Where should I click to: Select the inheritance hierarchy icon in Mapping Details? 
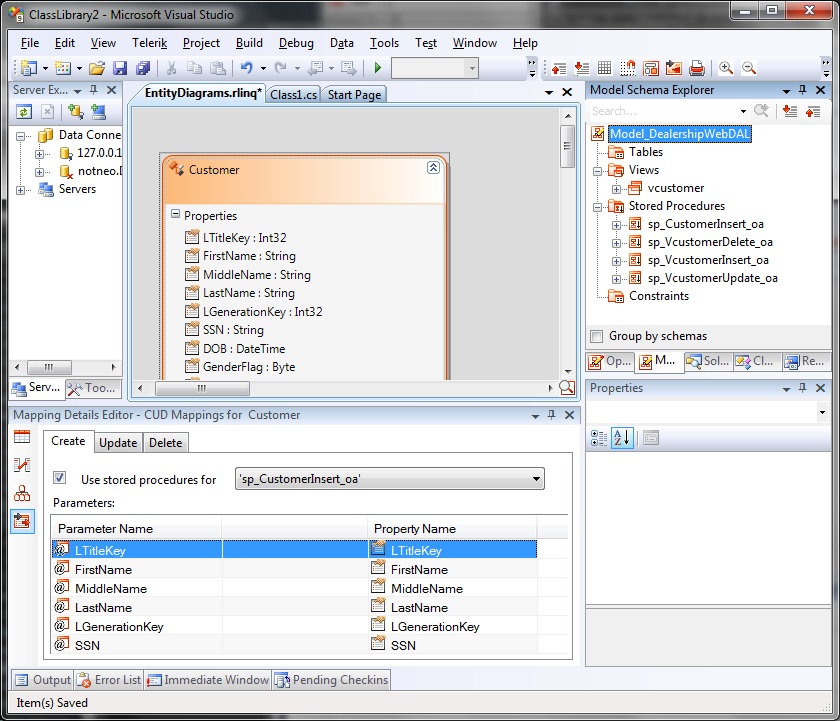[x=22, y=493]
